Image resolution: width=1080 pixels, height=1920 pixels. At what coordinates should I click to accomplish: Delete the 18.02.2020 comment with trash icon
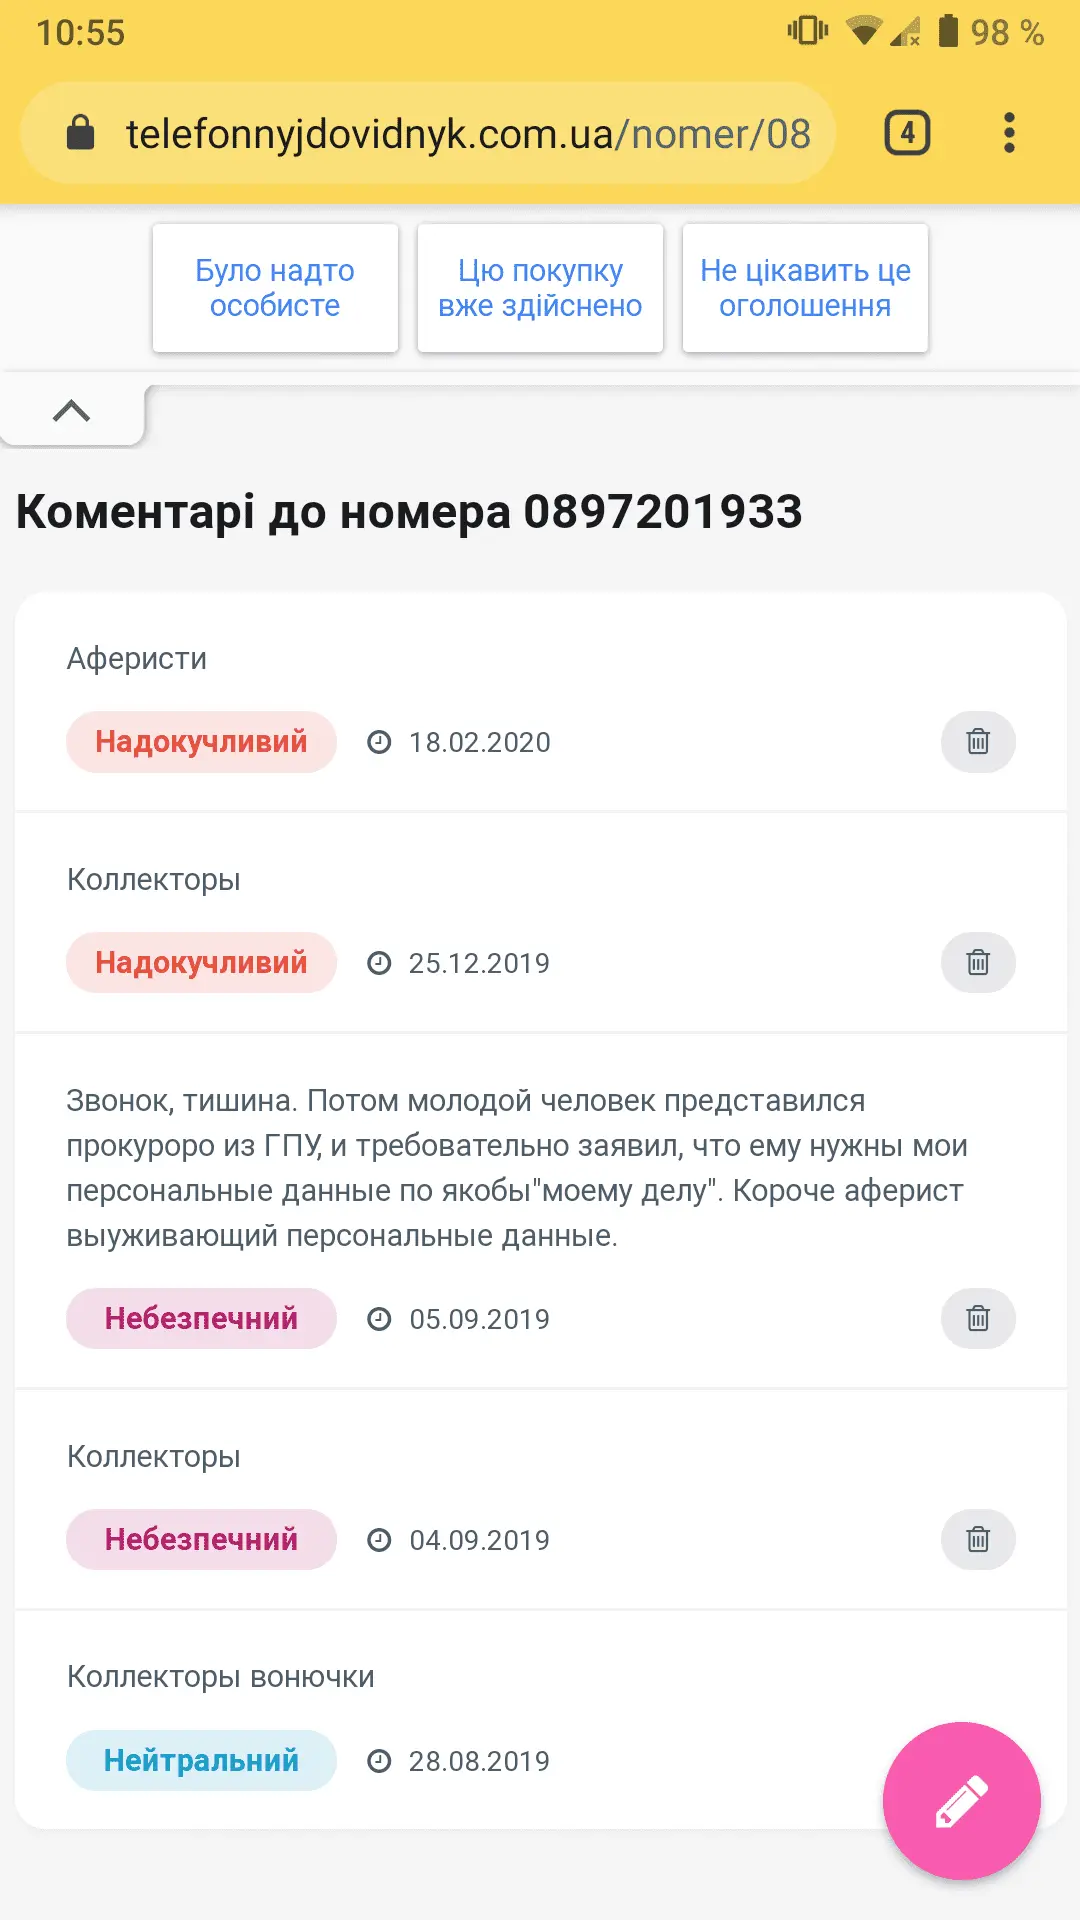coord(978,742)
